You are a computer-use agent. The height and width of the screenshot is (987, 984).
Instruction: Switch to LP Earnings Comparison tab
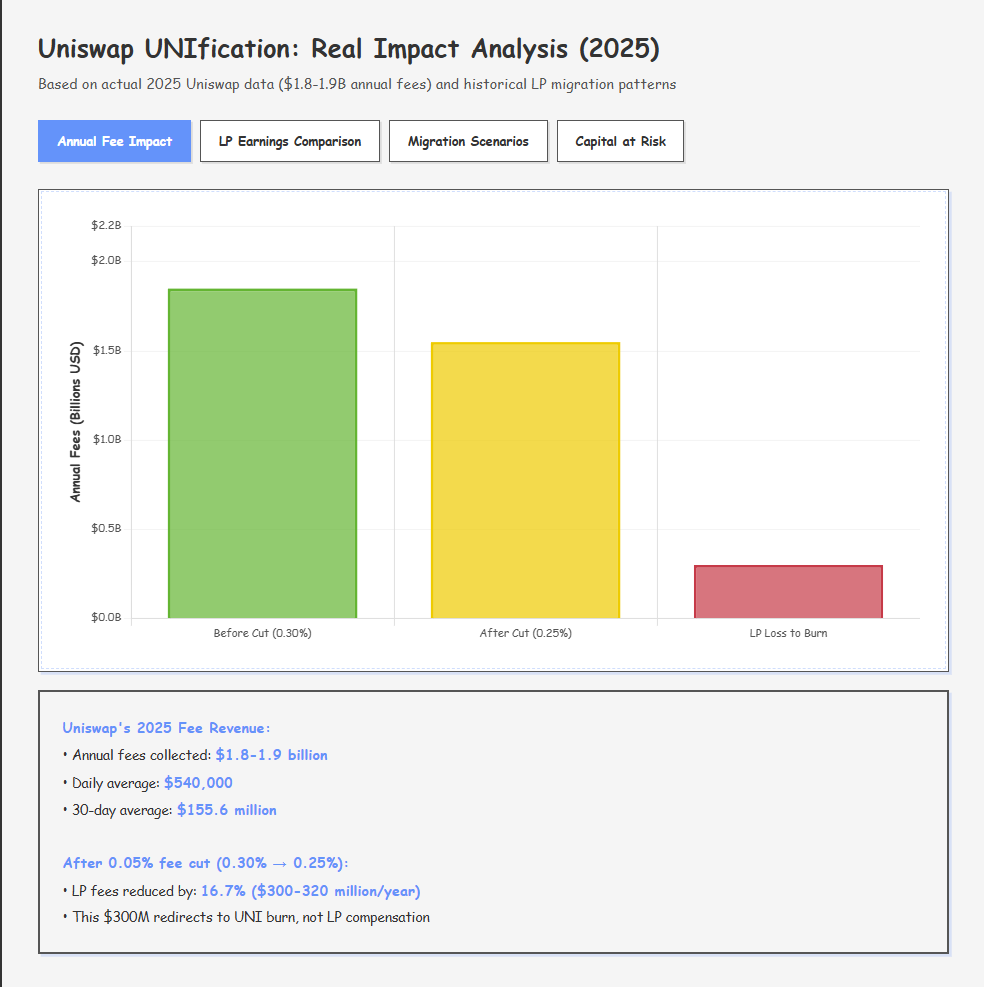pos(290,141)
